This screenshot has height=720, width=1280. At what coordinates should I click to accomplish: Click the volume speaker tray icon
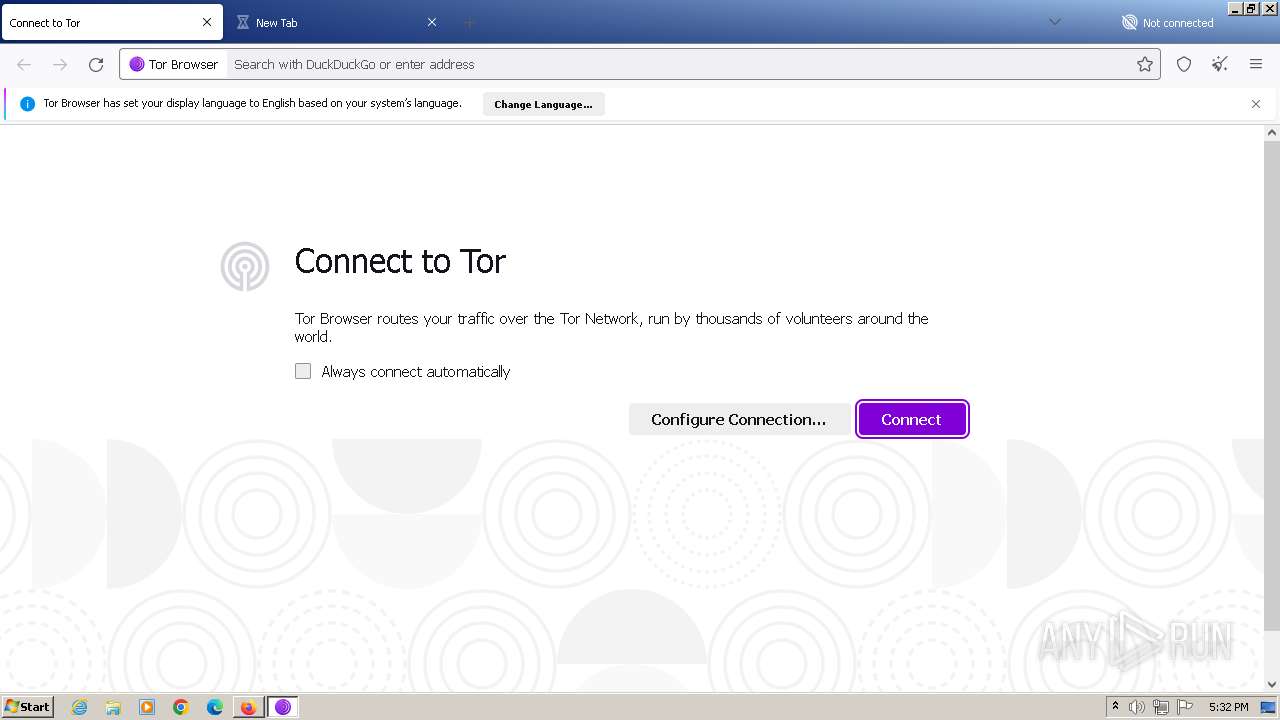click(x=1137, y=707)
